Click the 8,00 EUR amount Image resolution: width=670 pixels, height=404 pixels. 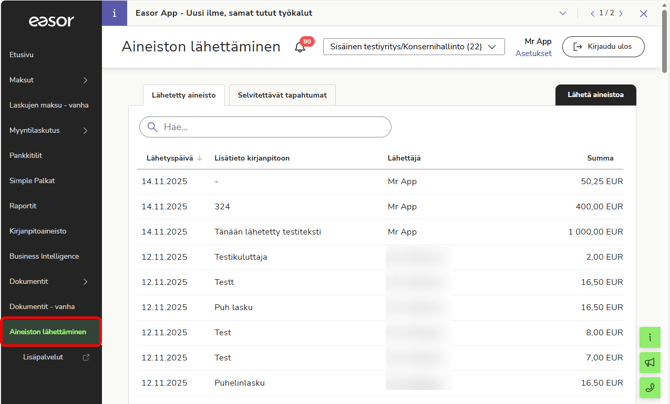604,333
